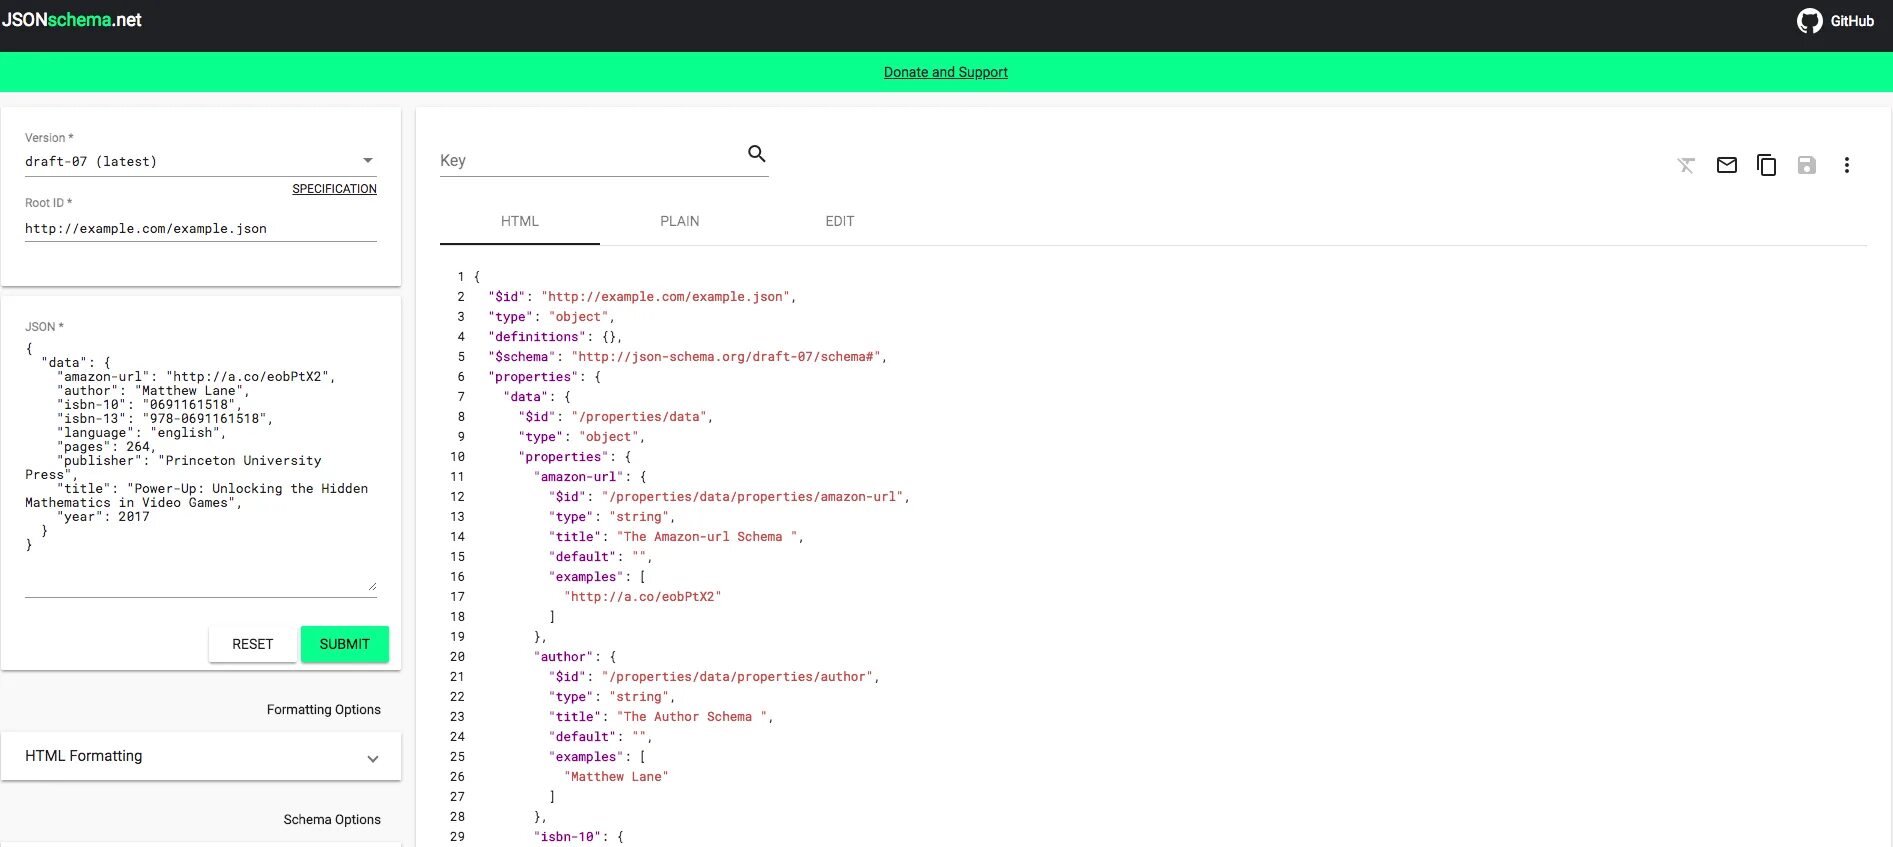Open the Version draft-07 dropdown
This screenshot has width=1893, height=847.
click(200, 161)
